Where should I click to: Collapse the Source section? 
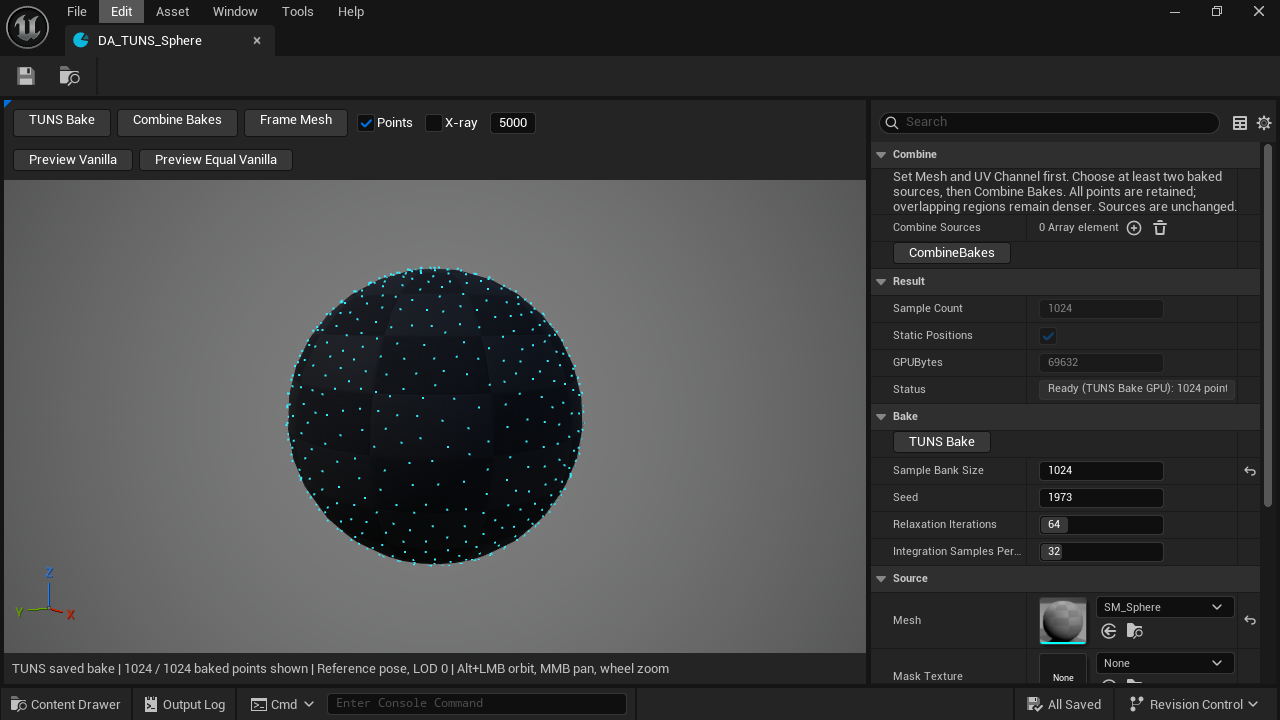click(882, 579)
